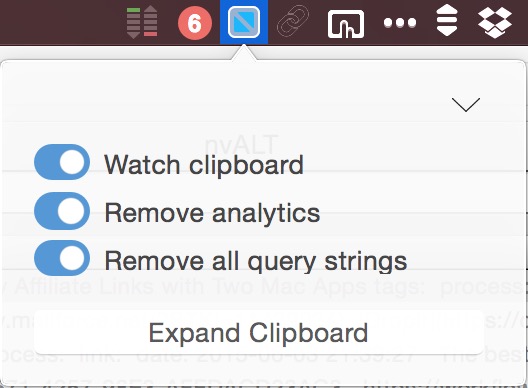Select the Remove analytics label text
The height and width of the screenshot is (388, 528).
click(x=212, y=213)
